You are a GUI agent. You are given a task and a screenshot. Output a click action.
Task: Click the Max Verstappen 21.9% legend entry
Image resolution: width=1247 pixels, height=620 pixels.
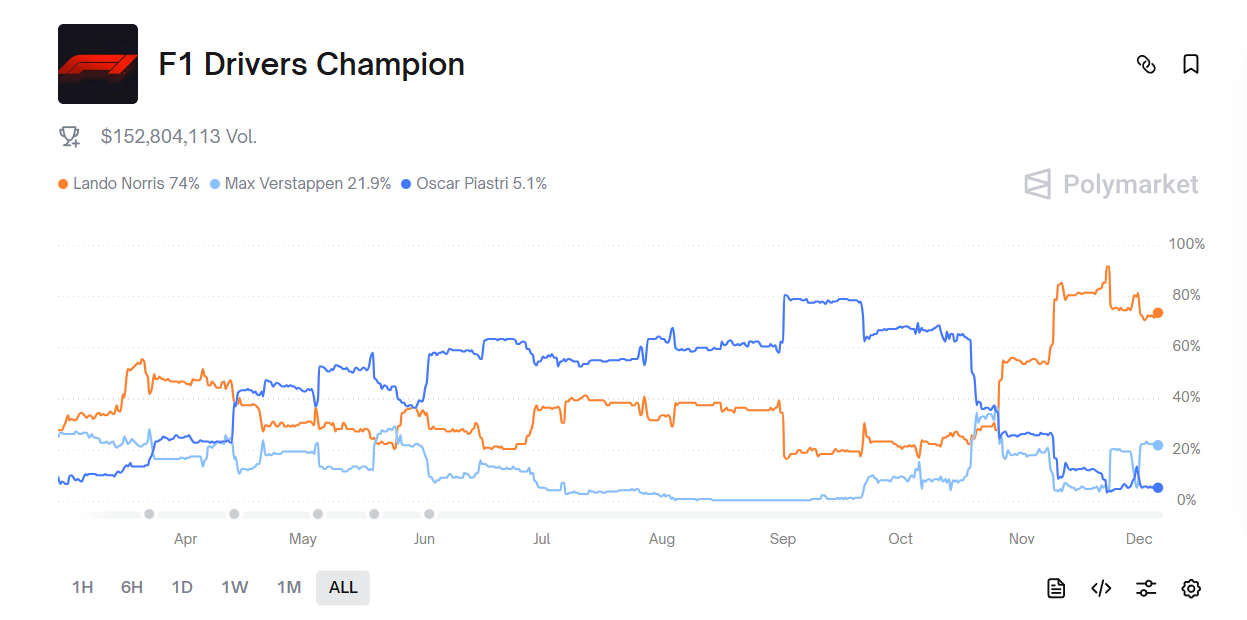301,184
